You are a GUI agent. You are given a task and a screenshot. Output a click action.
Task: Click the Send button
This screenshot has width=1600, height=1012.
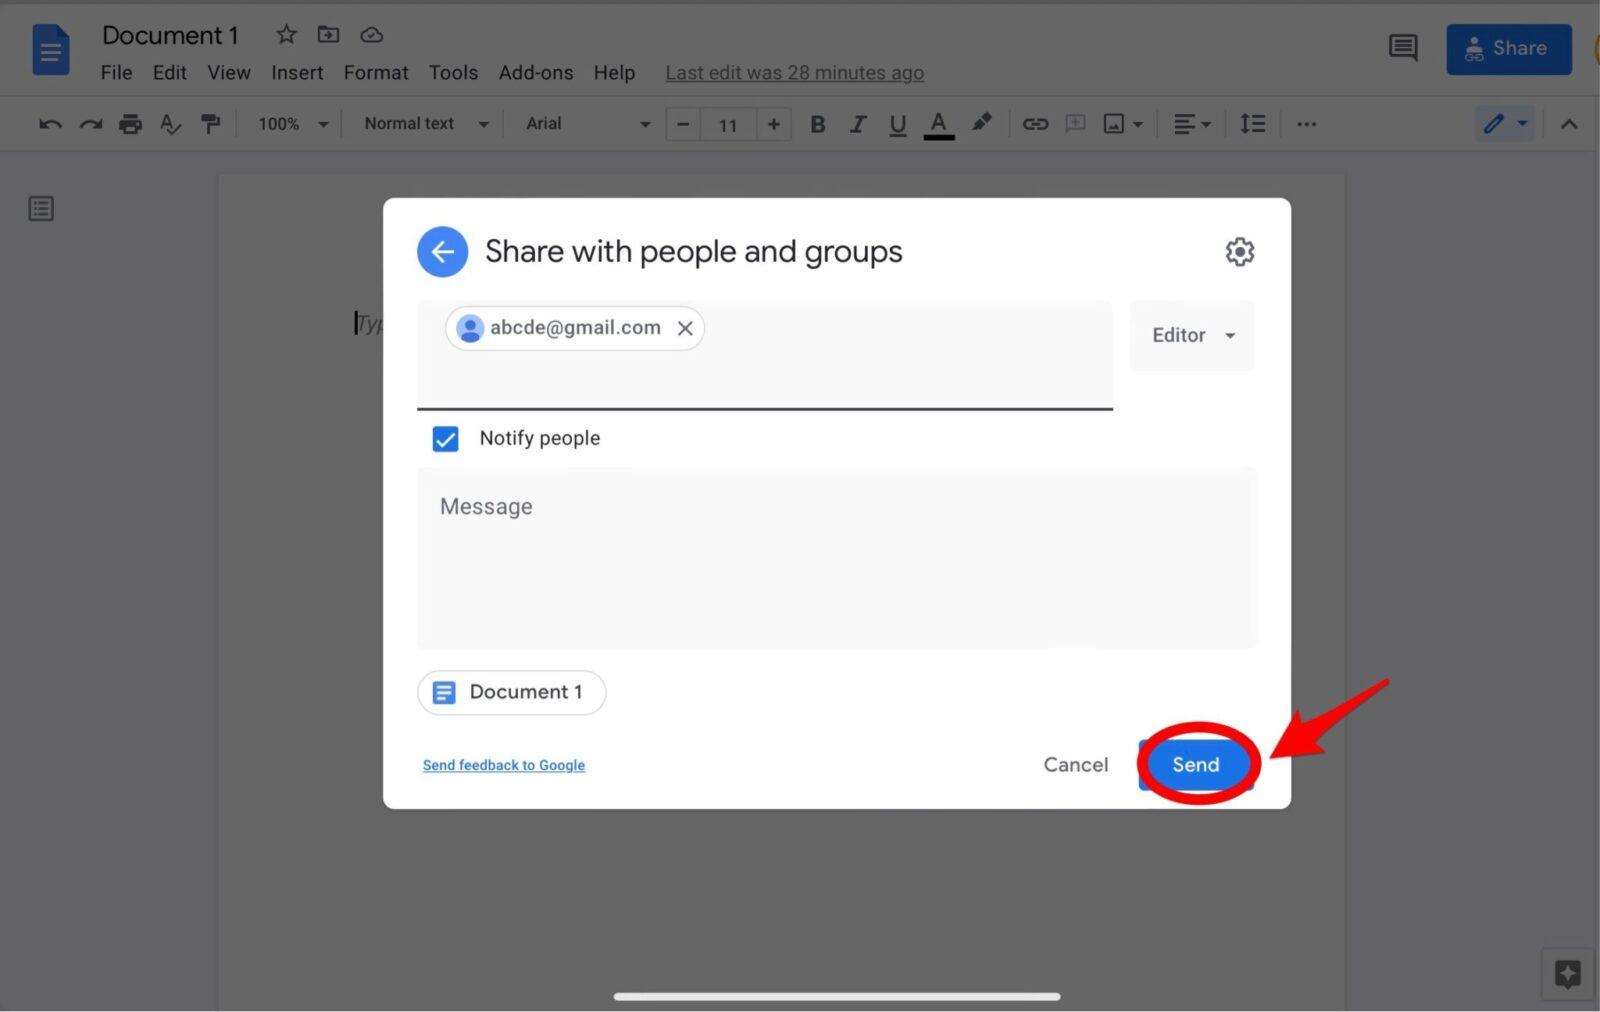1196,764
